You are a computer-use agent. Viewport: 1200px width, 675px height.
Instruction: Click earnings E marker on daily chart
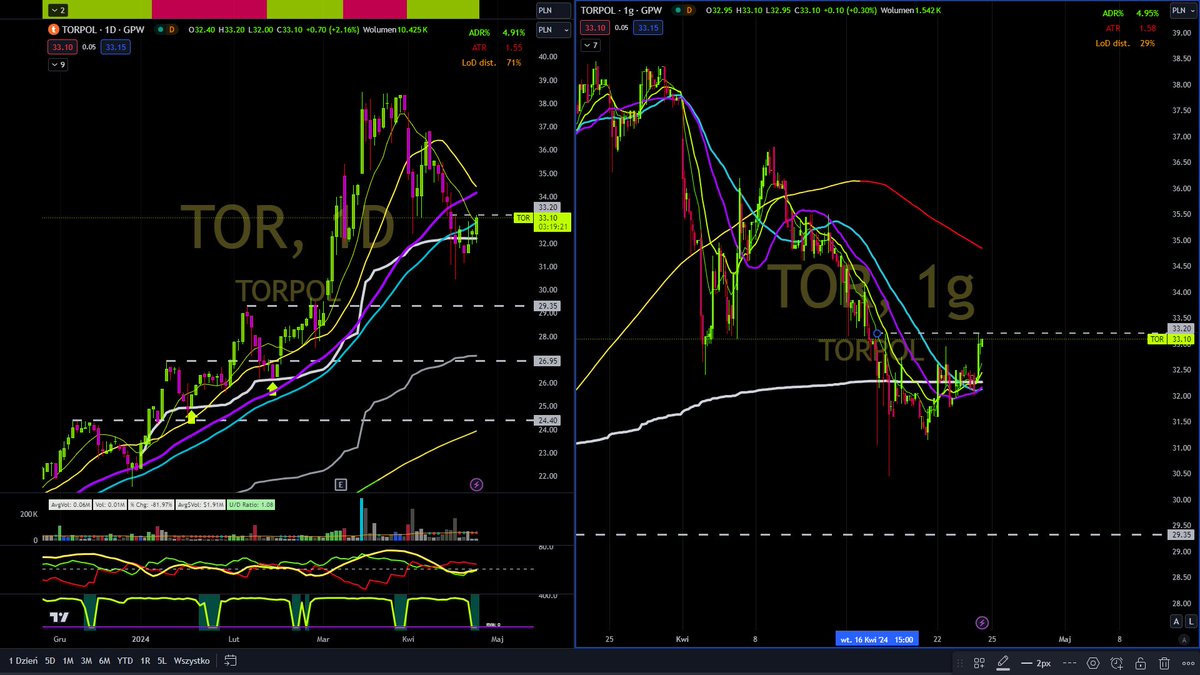coord(340,484)
